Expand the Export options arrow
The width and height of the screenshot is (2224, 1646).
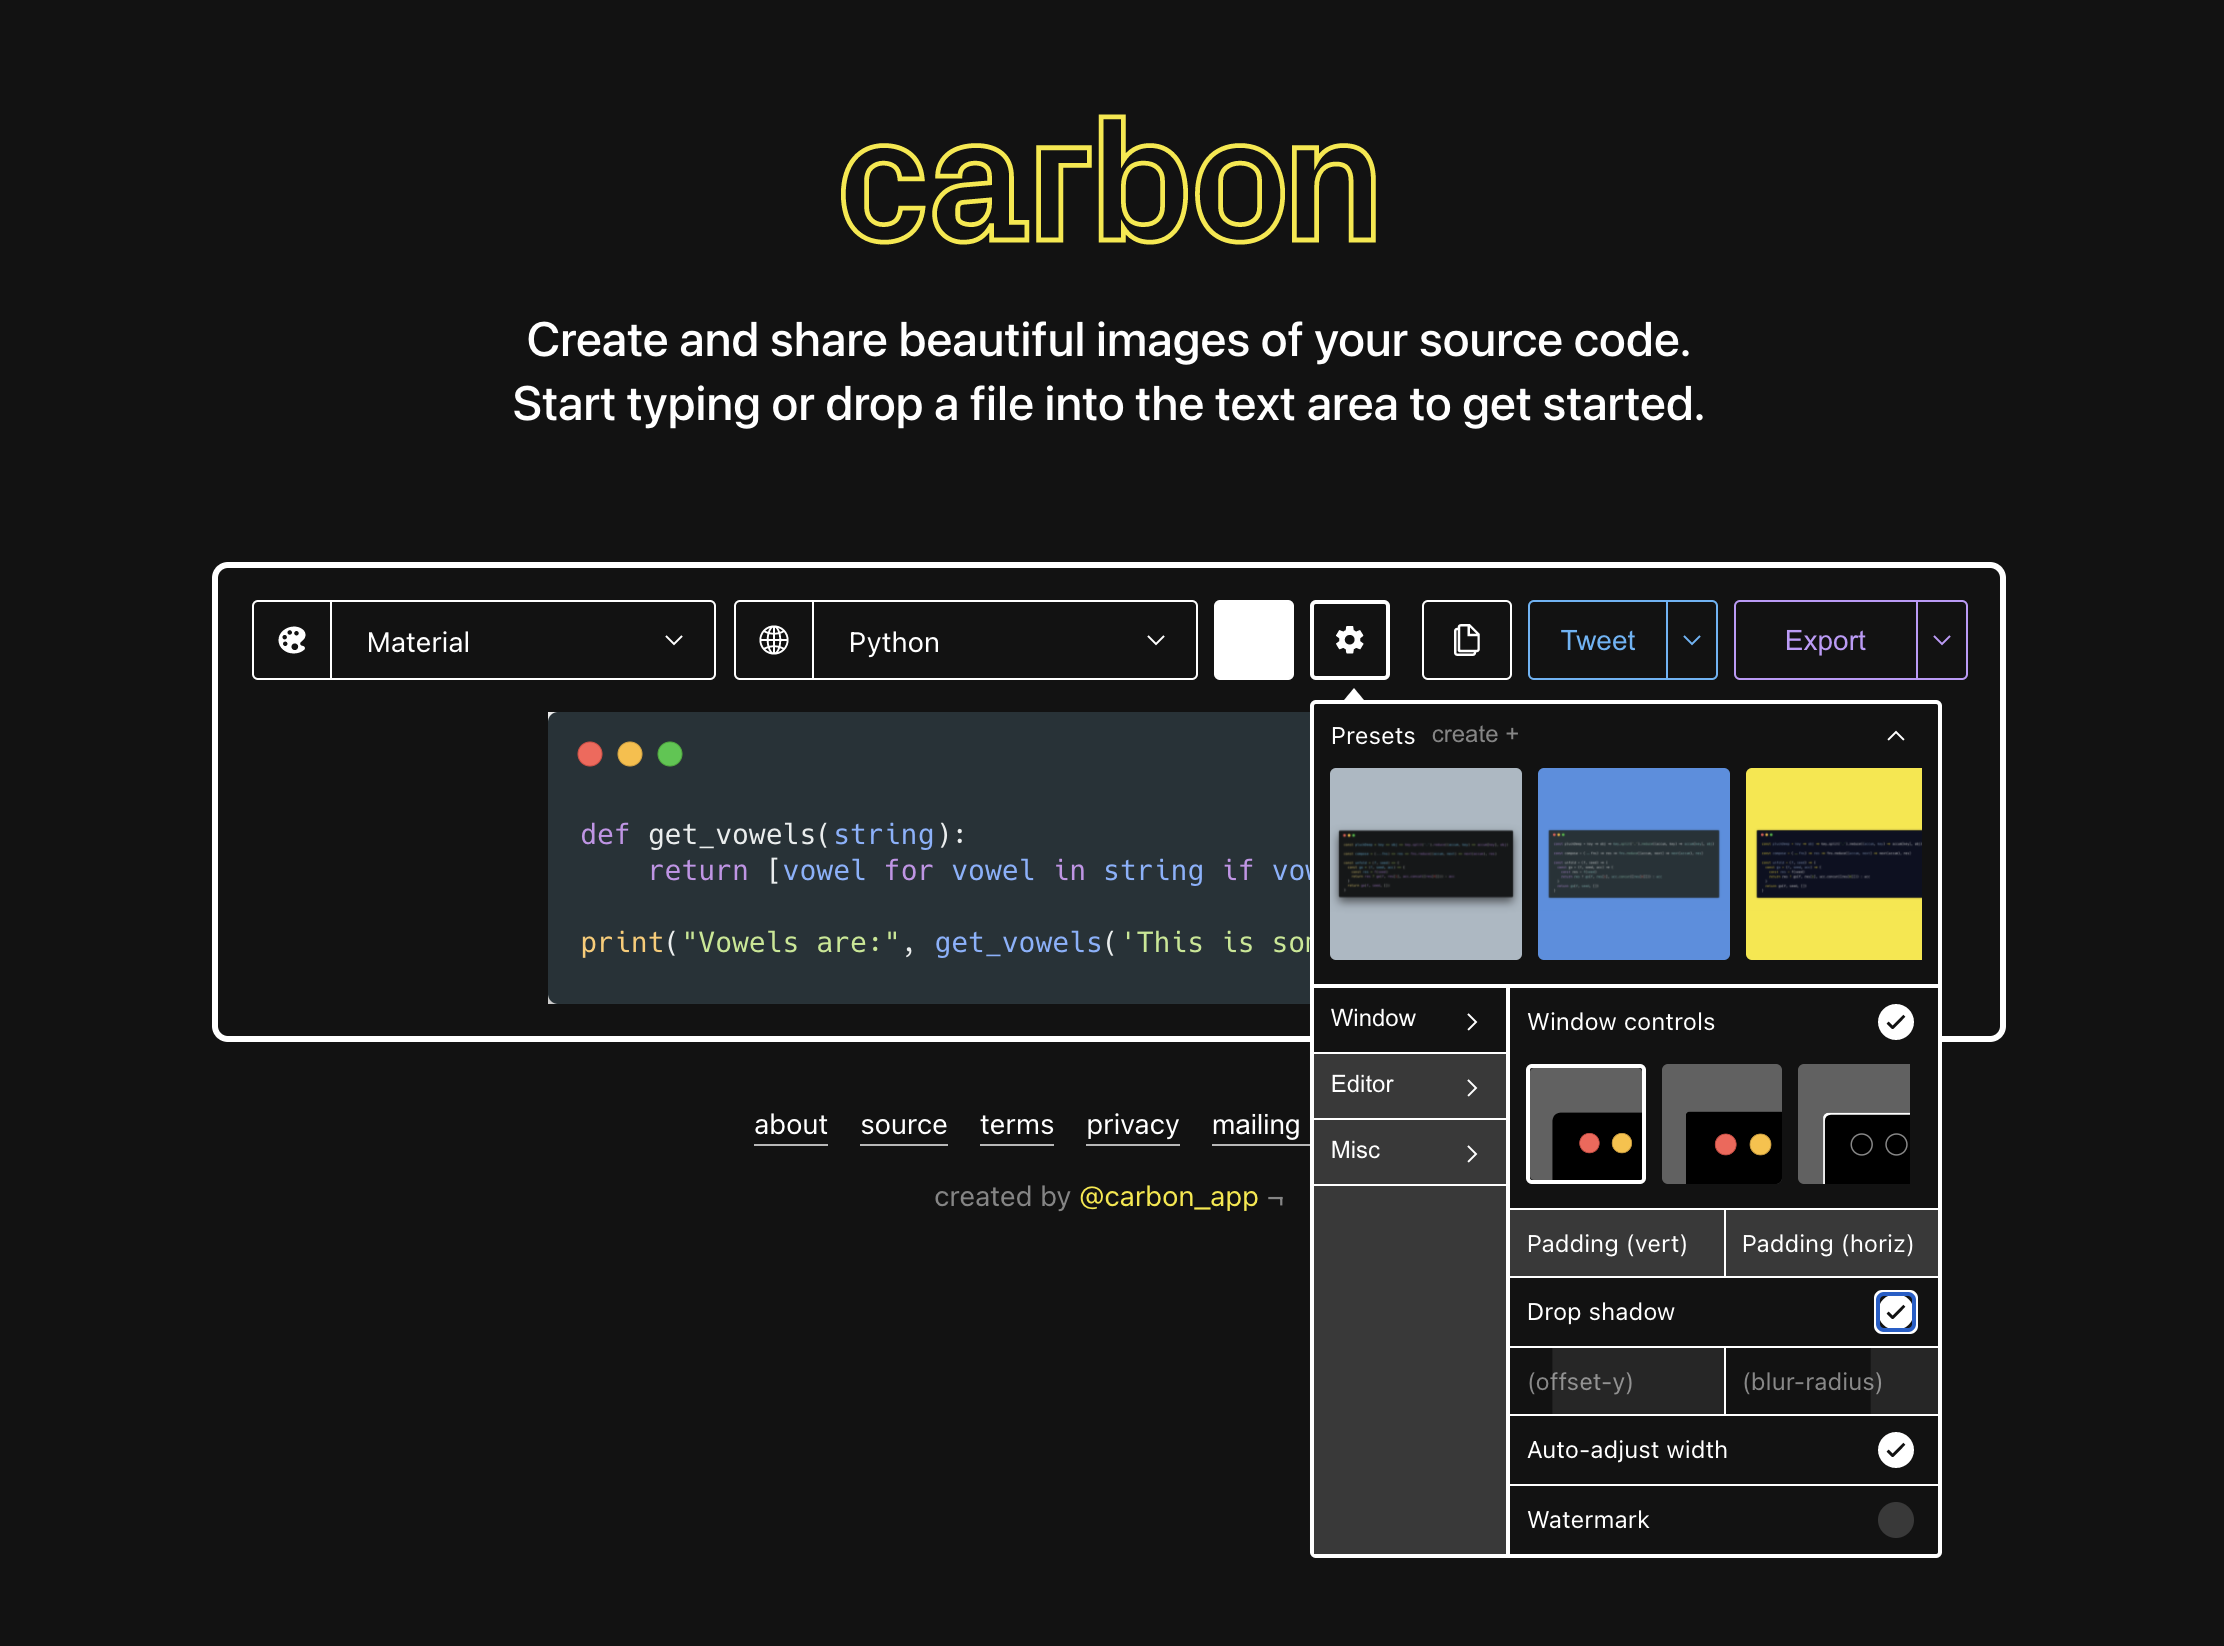tap(1942, 640)
